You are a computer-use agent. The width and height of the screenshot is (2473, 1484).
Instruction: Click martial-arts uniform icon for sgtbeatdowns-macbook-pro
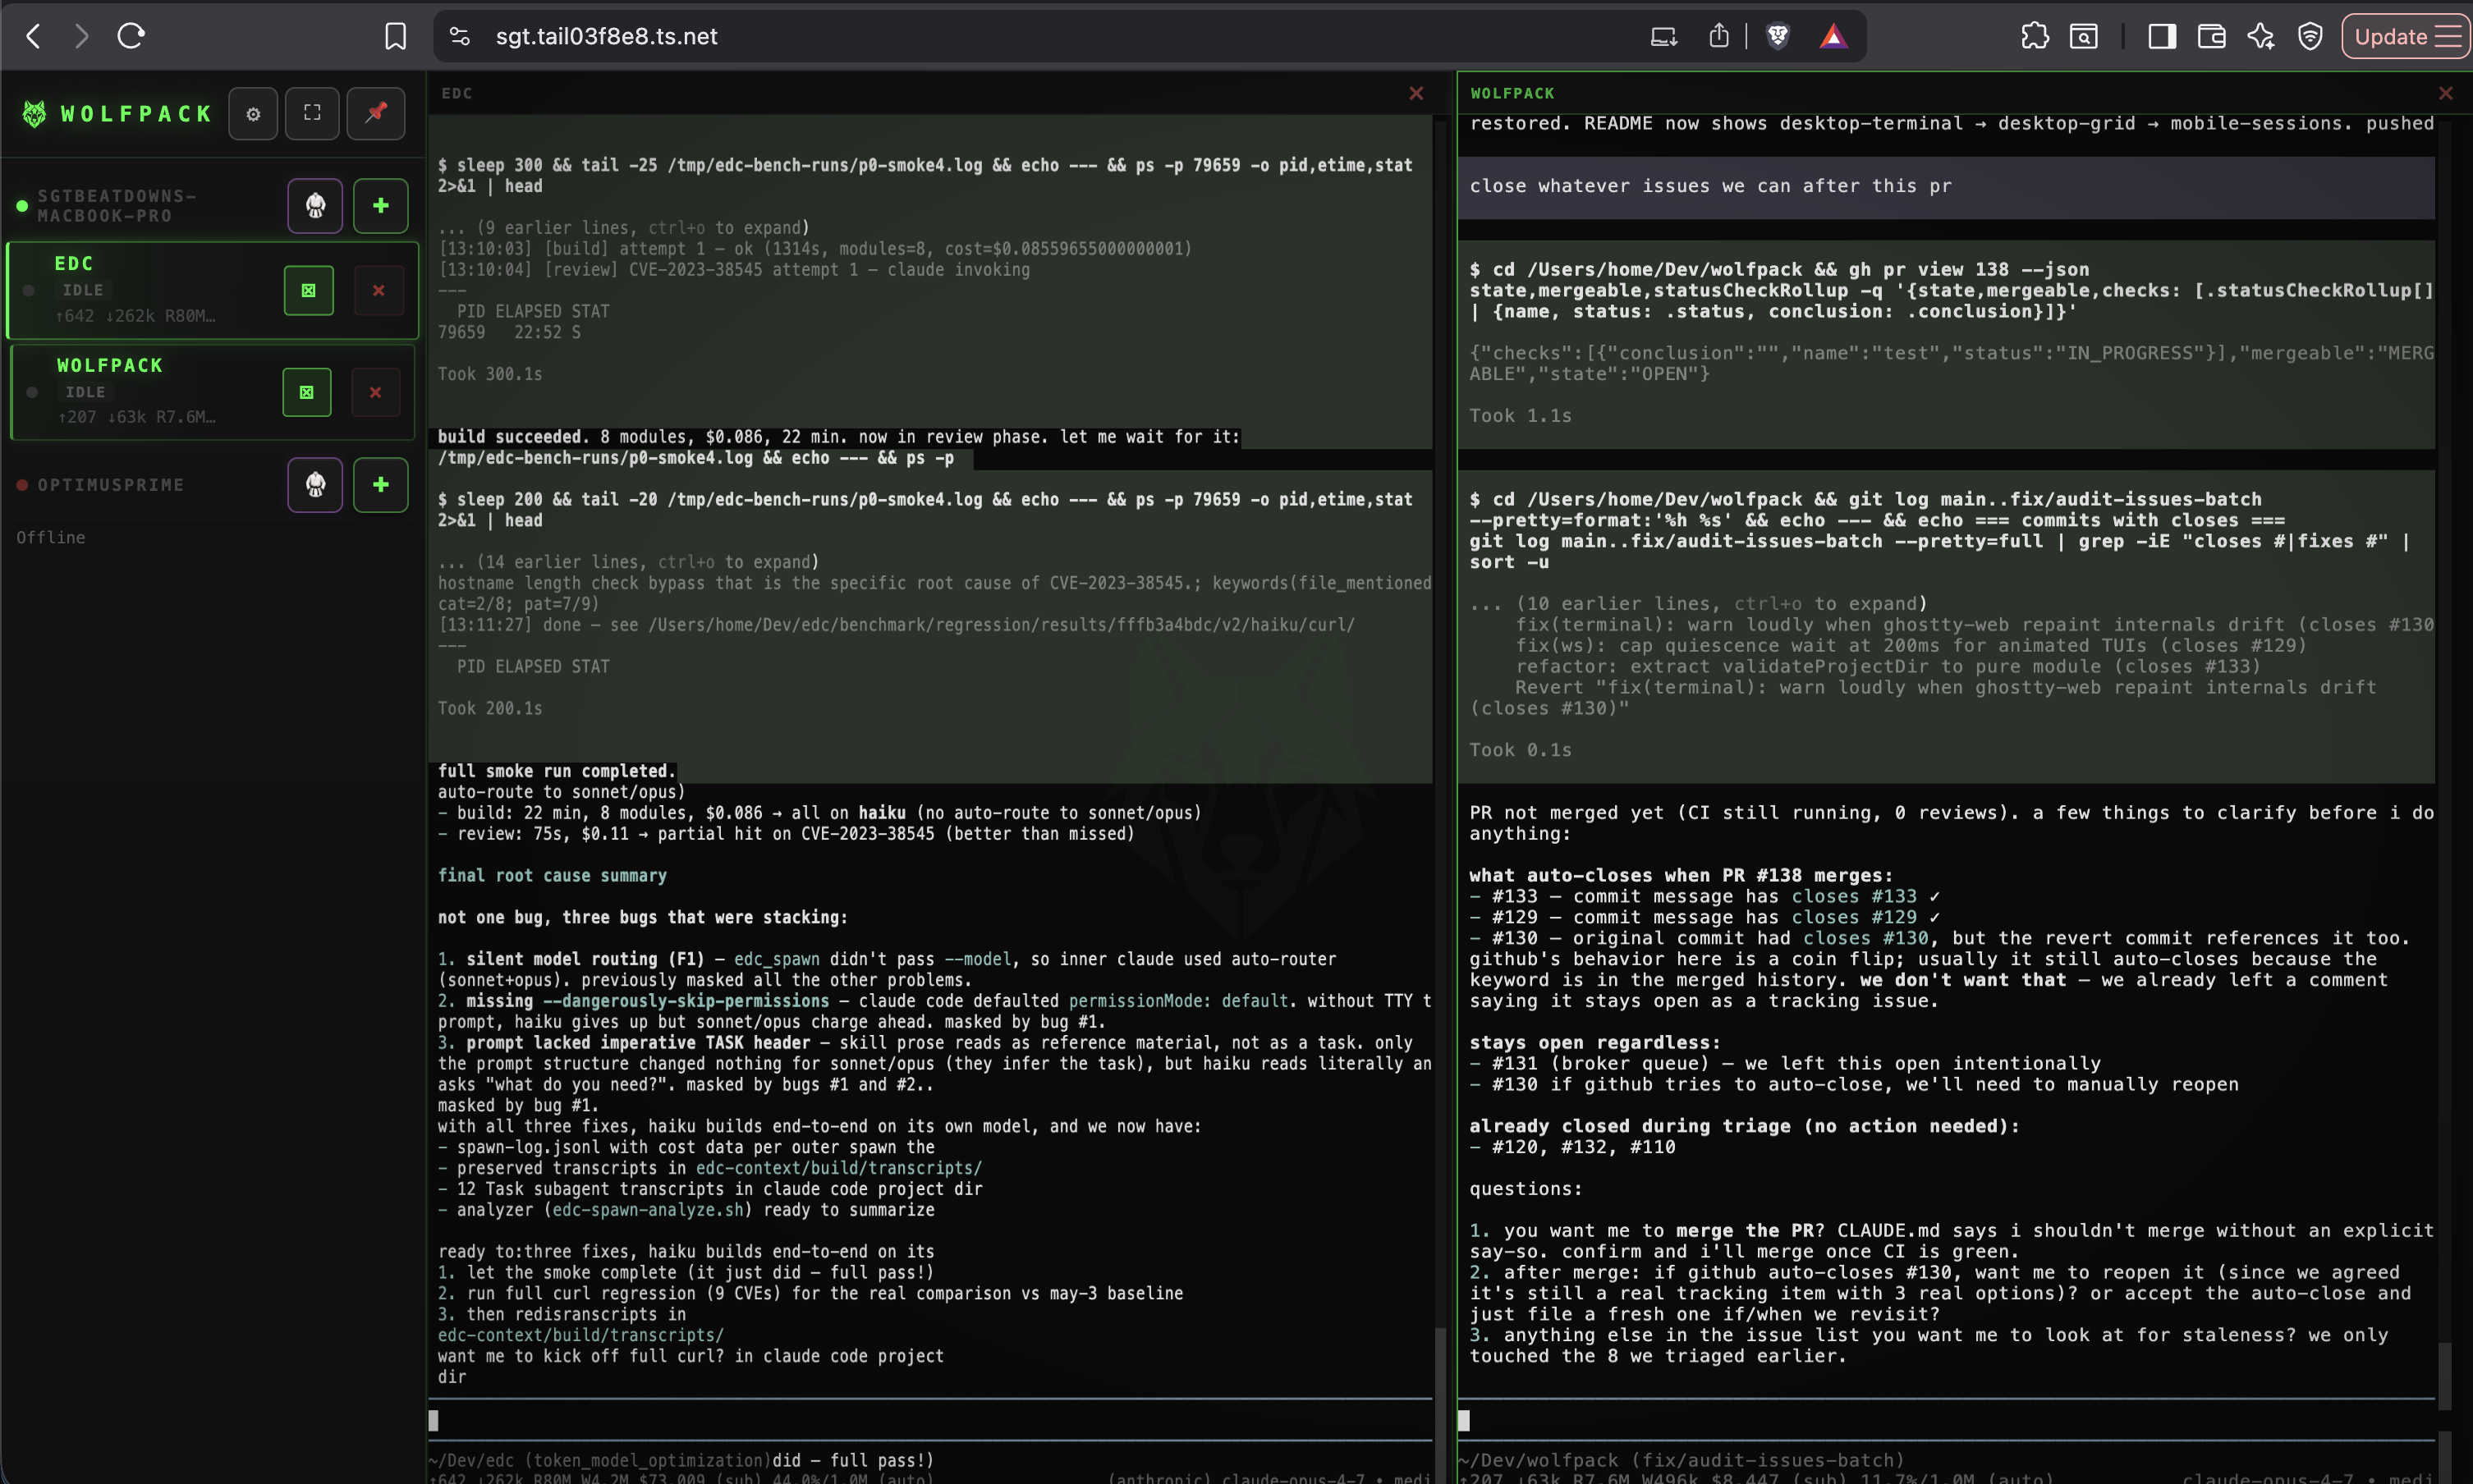[x=315, y=206]
